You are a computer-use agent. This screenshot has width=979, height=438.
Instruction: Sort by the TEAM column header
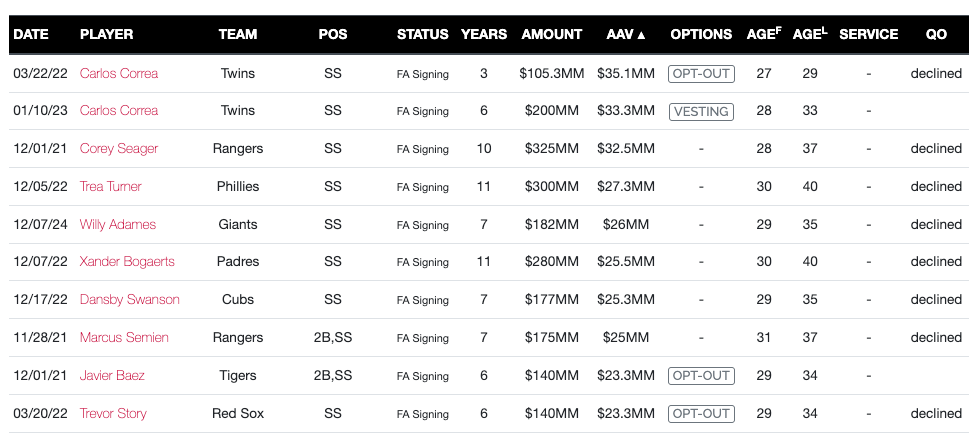238,34
